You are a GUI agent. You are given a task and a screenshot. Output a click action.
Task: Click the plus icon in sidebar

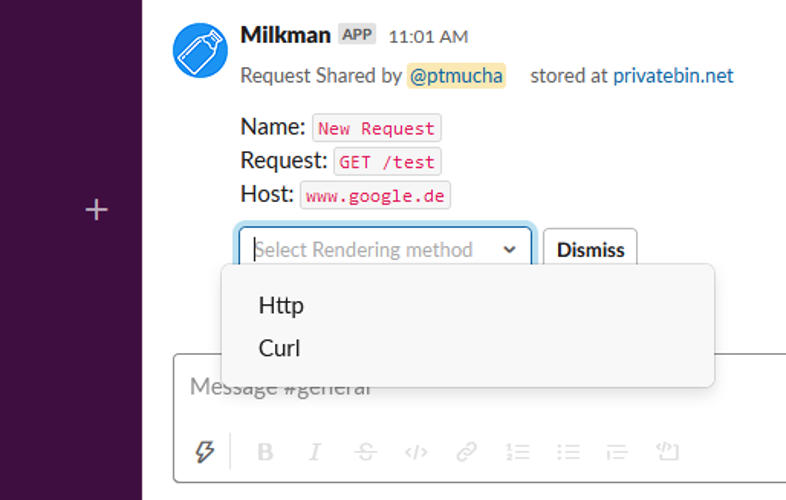96,210
